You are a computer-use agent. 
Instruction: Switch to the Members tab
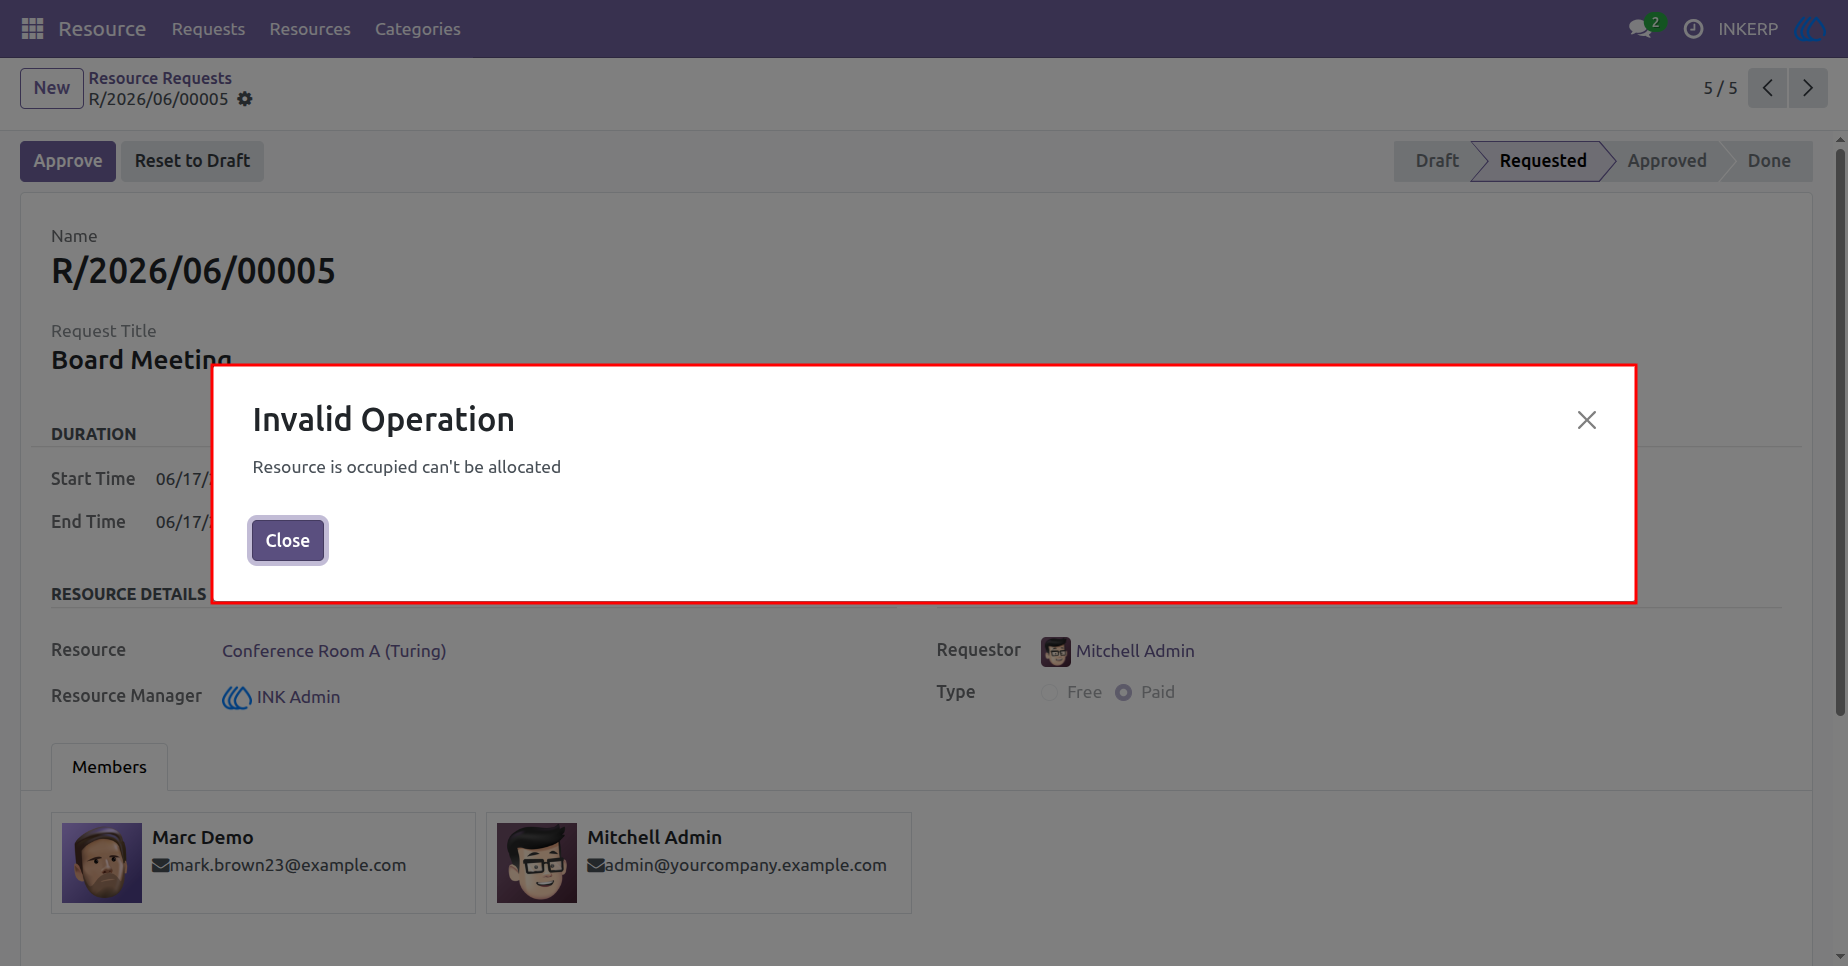[x=109, y=767]
